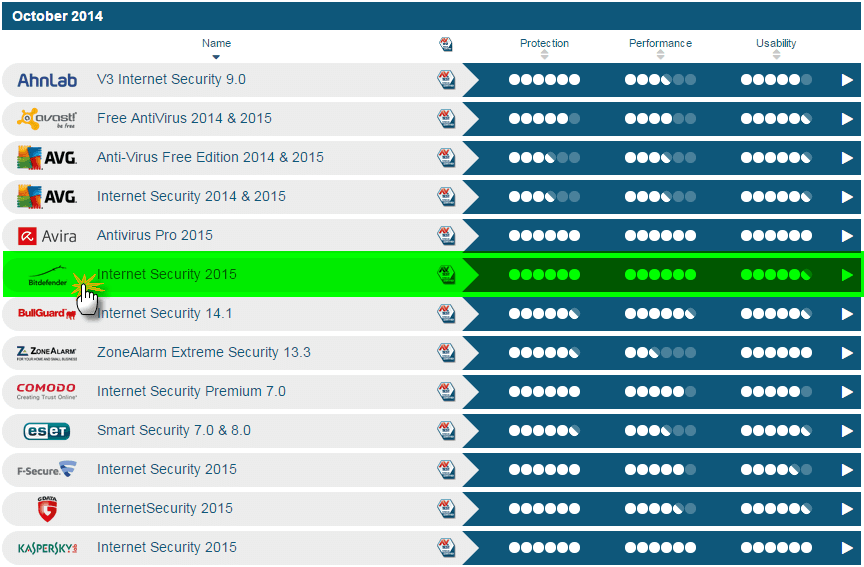
Task: Expand details arrow for AVG Internet Security
Action: 847,197
